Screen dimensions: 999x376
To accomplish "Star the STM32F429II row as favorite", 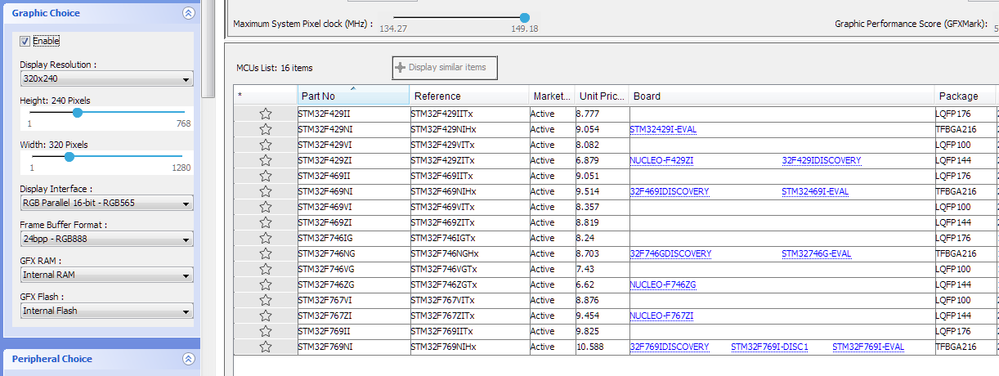I will 266,114.
